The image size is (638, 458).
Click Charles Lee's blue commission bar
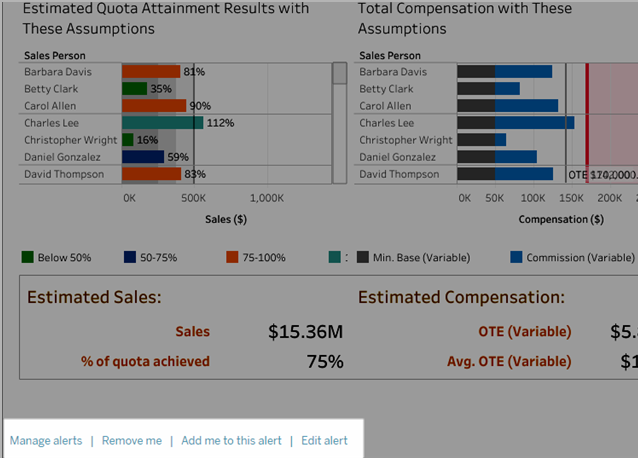[x=535, y=123]
